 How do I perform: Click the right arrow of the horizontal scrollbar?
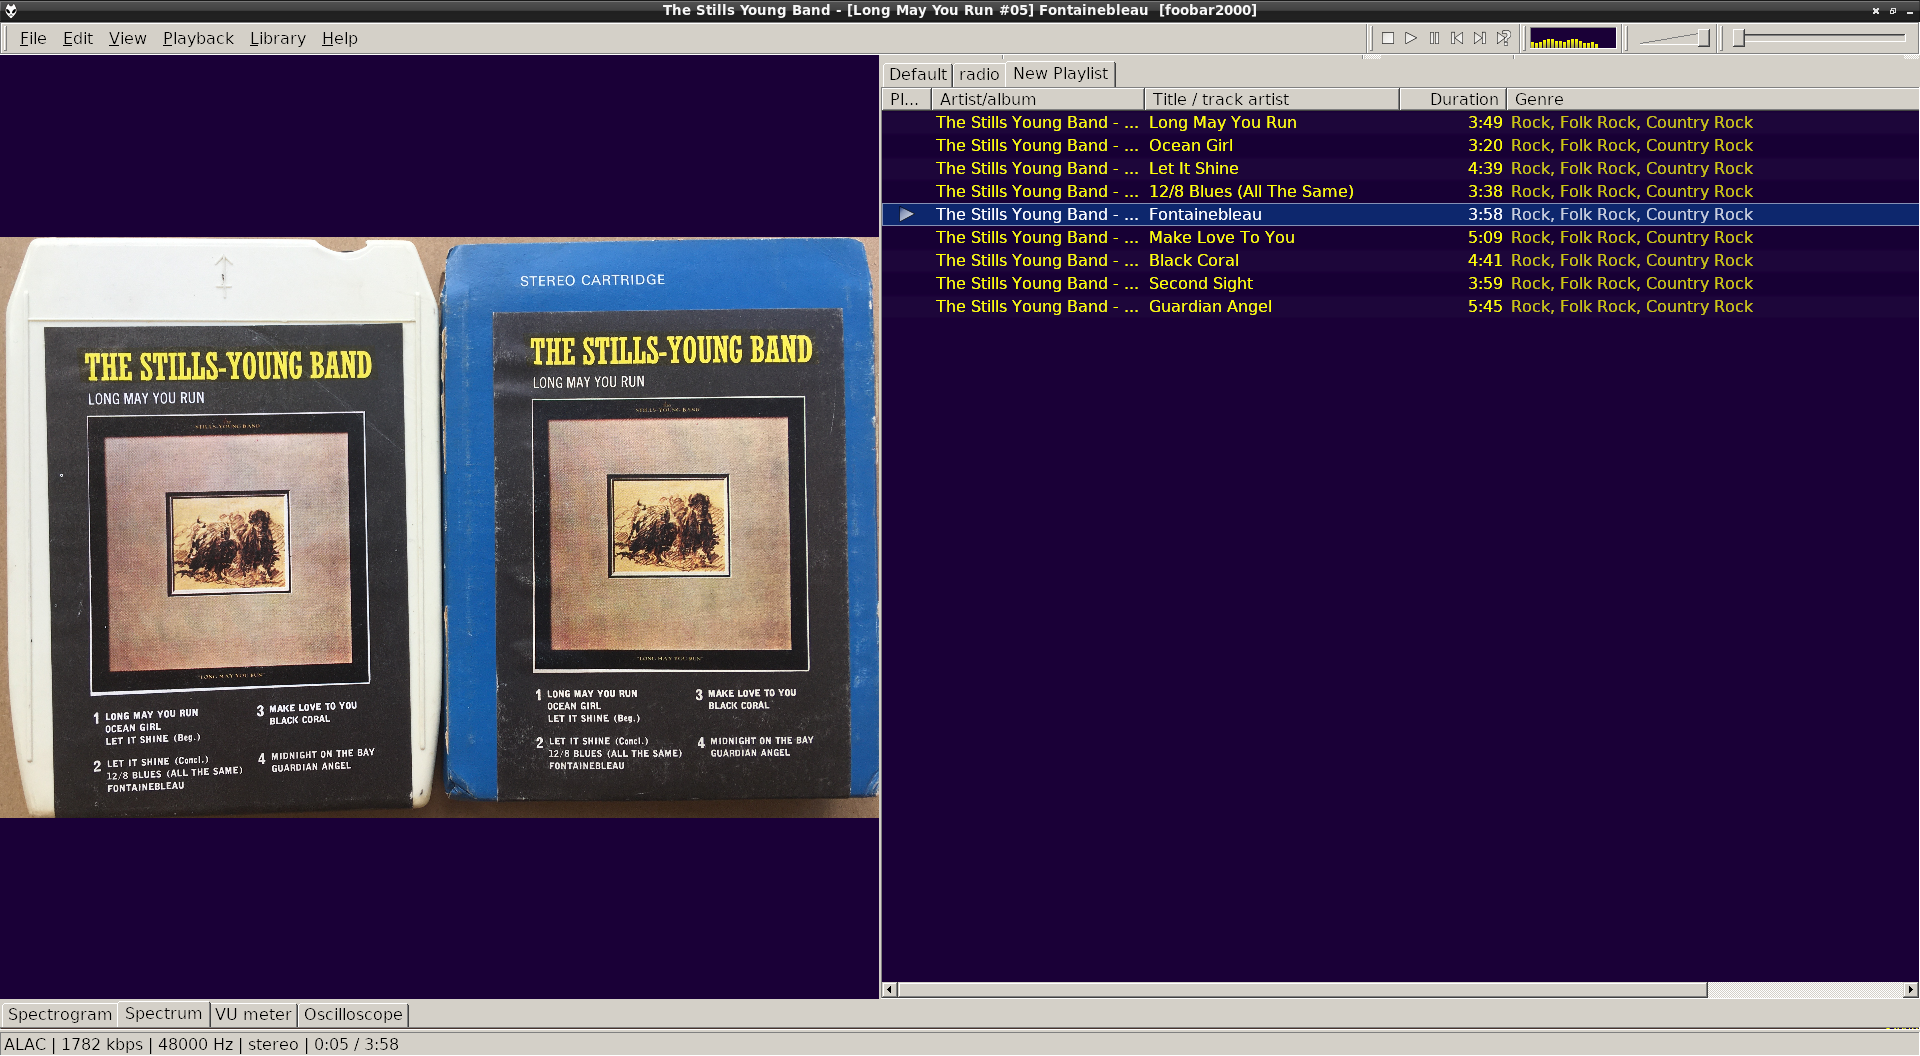(x=1910, y=990)
